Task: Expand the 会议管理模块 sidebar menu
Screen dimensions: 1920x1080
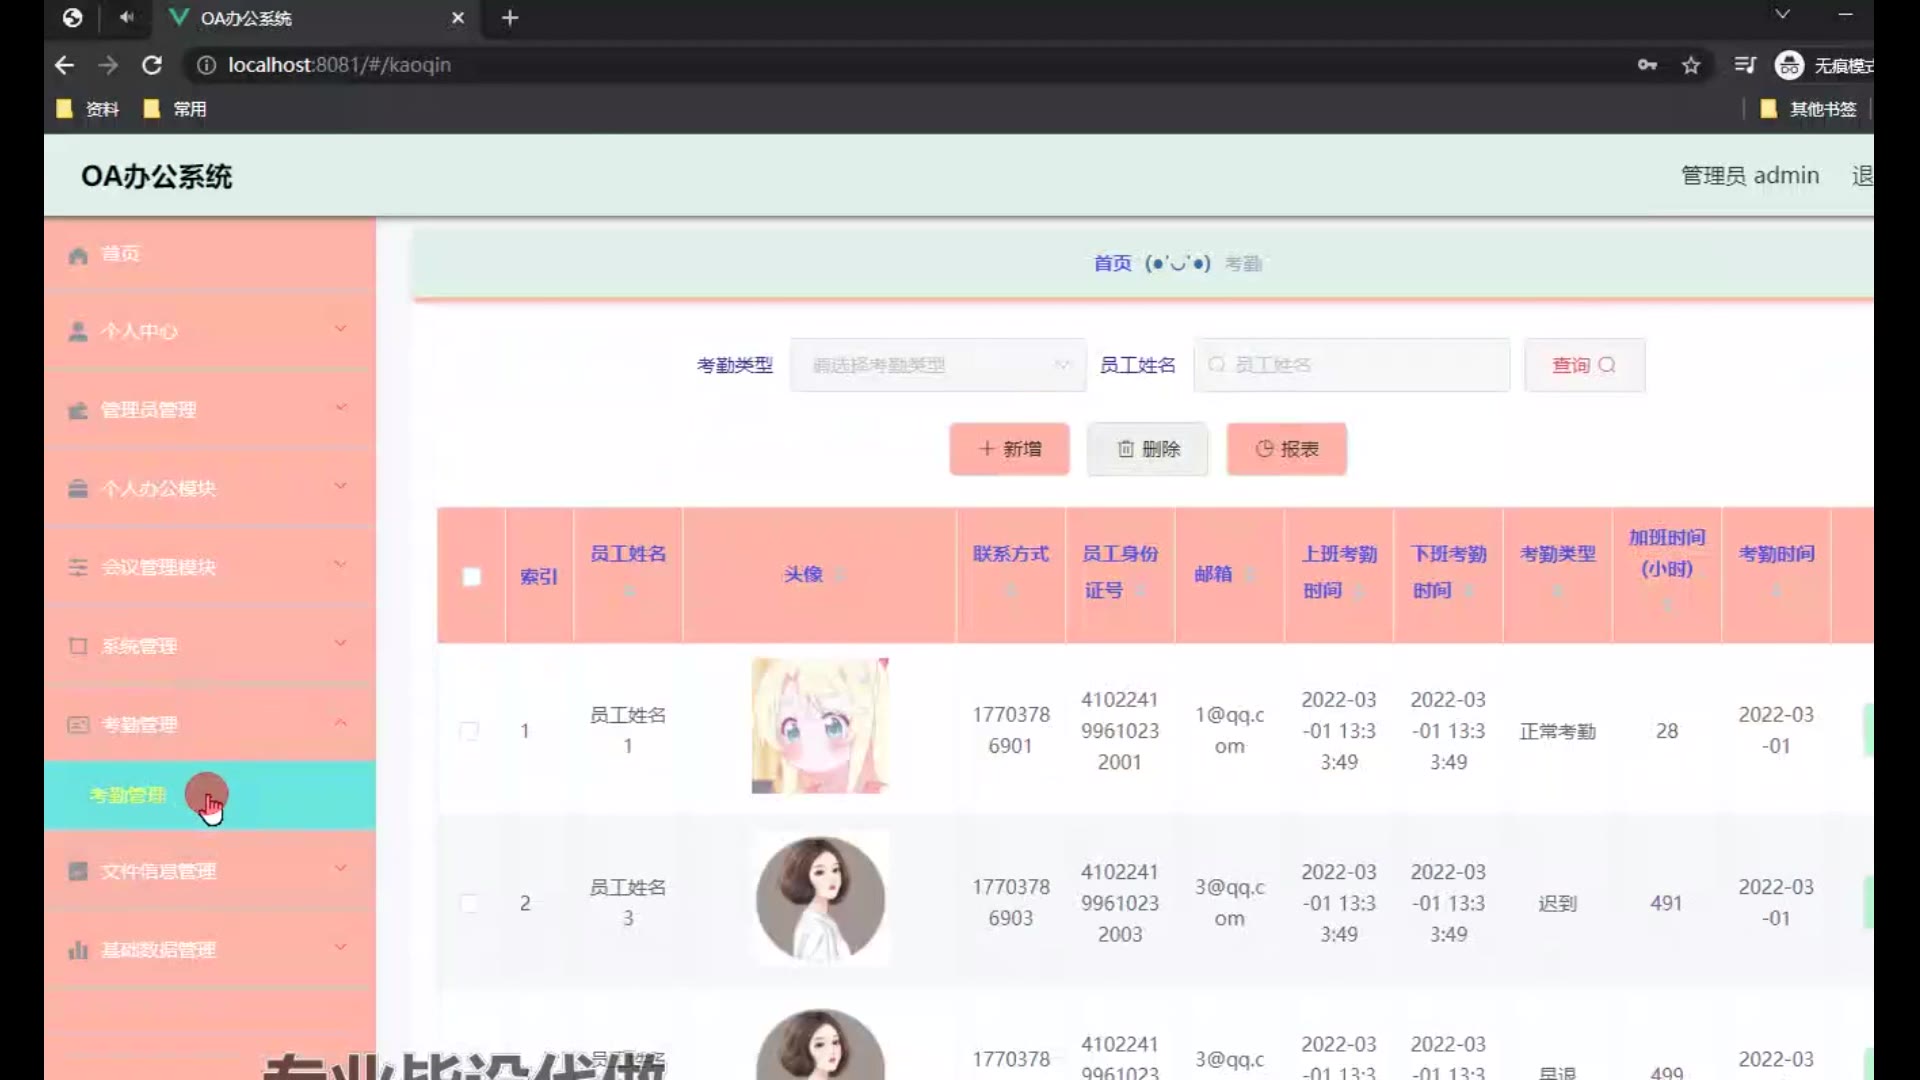Action: [210, 567]
